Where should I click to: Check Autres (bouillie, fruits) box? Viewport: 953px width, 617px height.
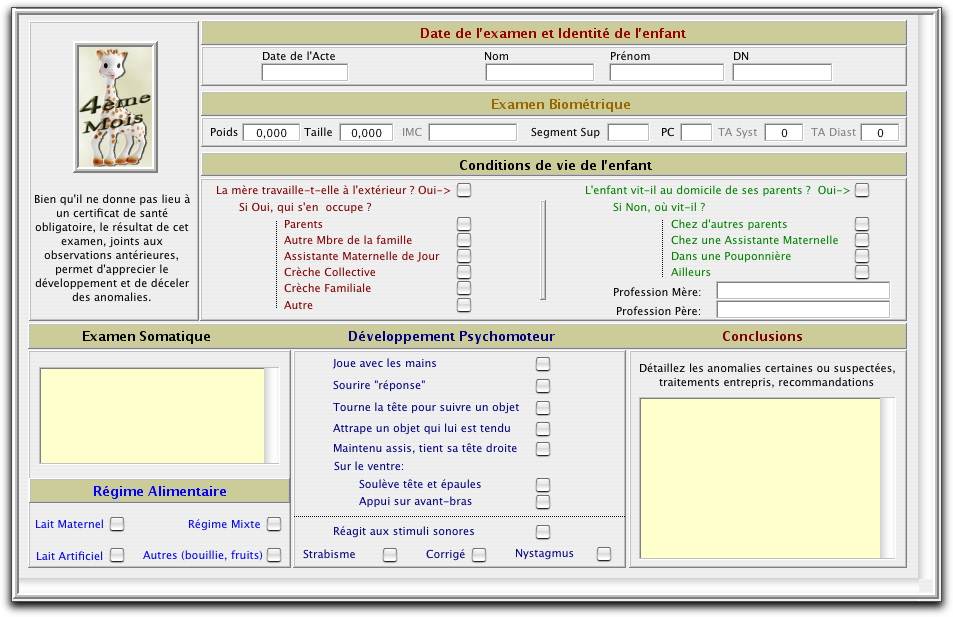274,555
